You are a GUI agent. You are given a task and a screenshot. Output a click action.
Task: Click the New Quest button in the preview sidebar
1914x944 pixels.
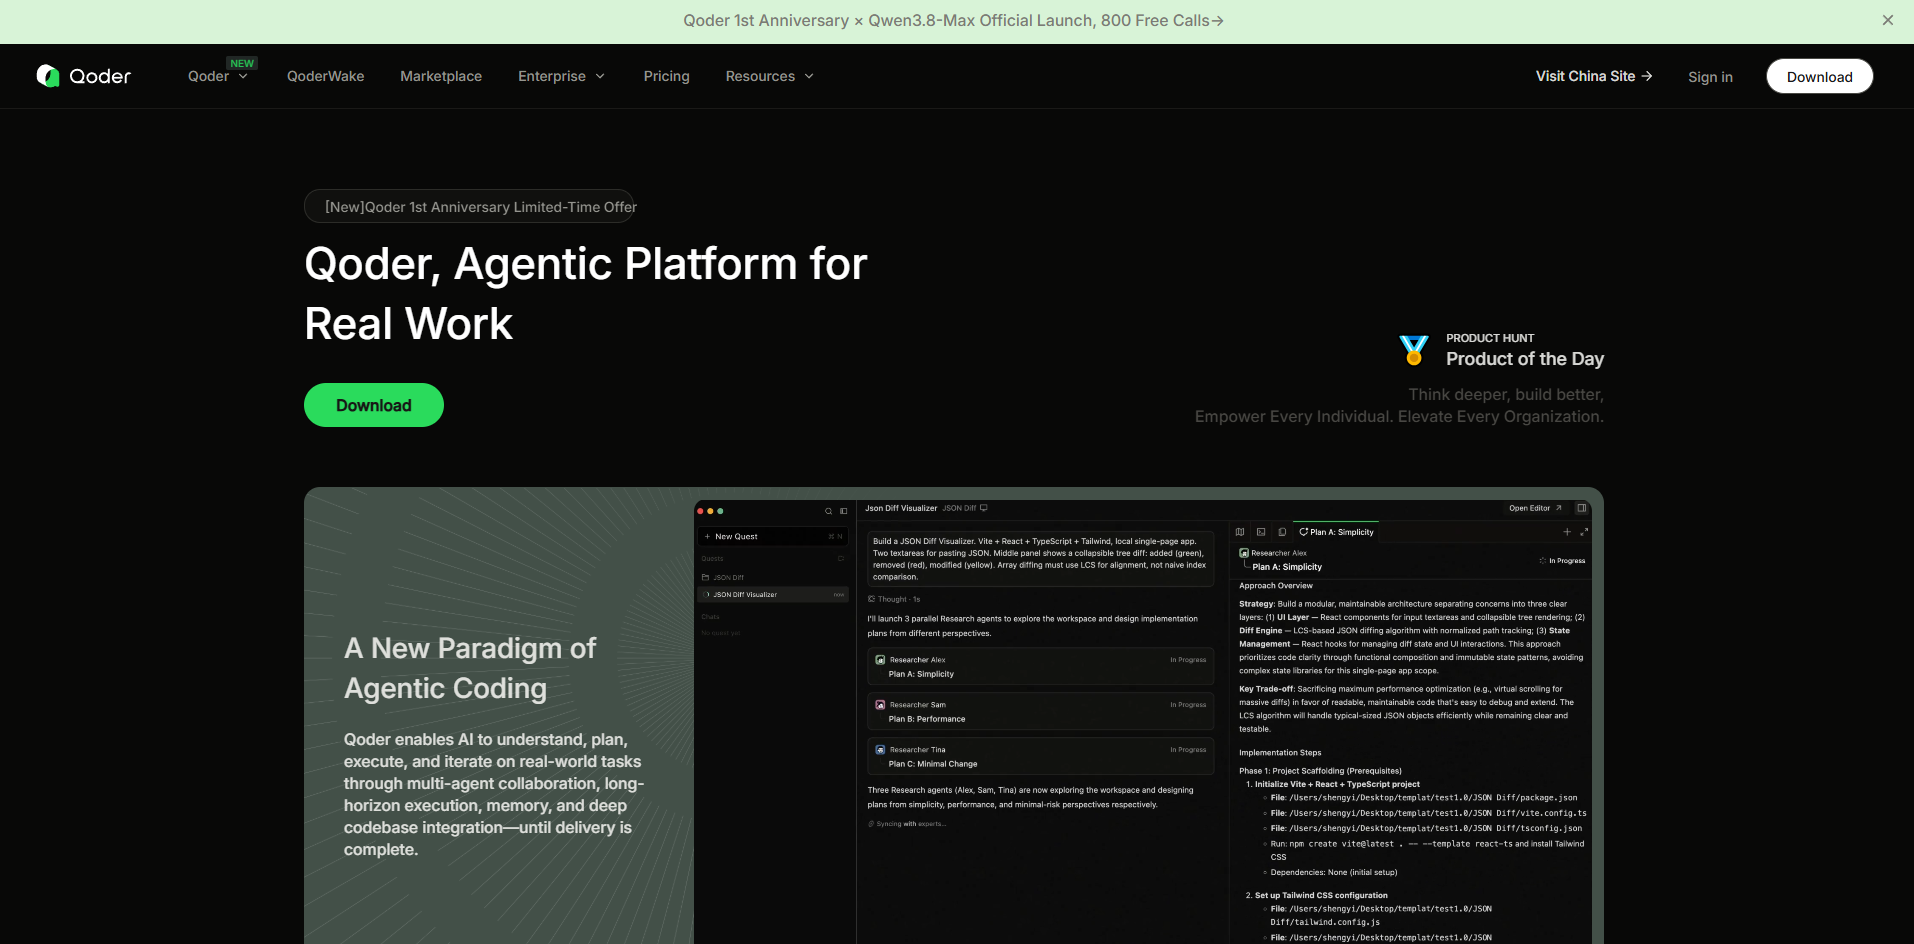click(773, 536)
